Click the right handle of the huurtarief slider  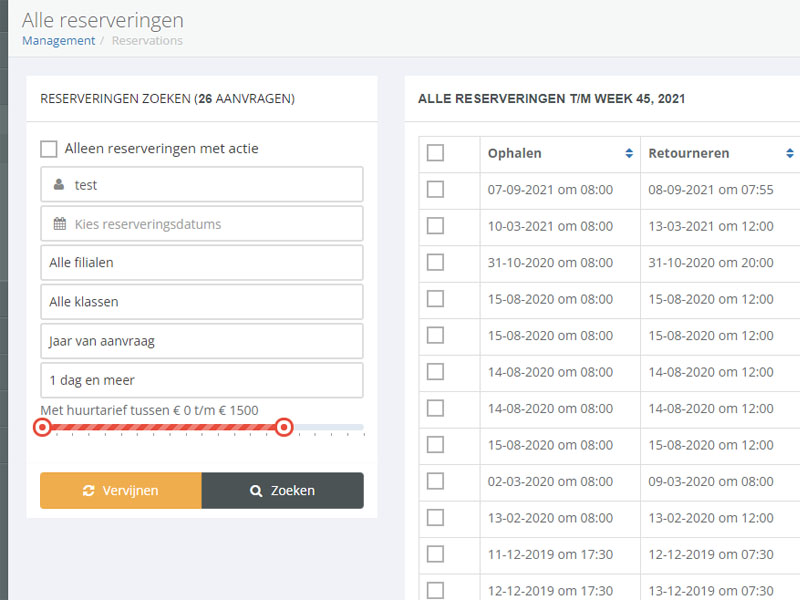click(x=284, y=427)
